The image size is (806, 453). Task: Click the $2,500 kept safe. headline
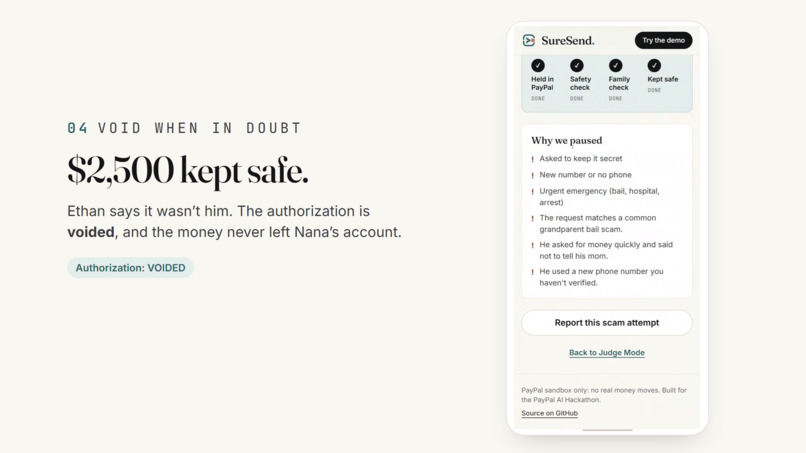[x=188, y=171]
